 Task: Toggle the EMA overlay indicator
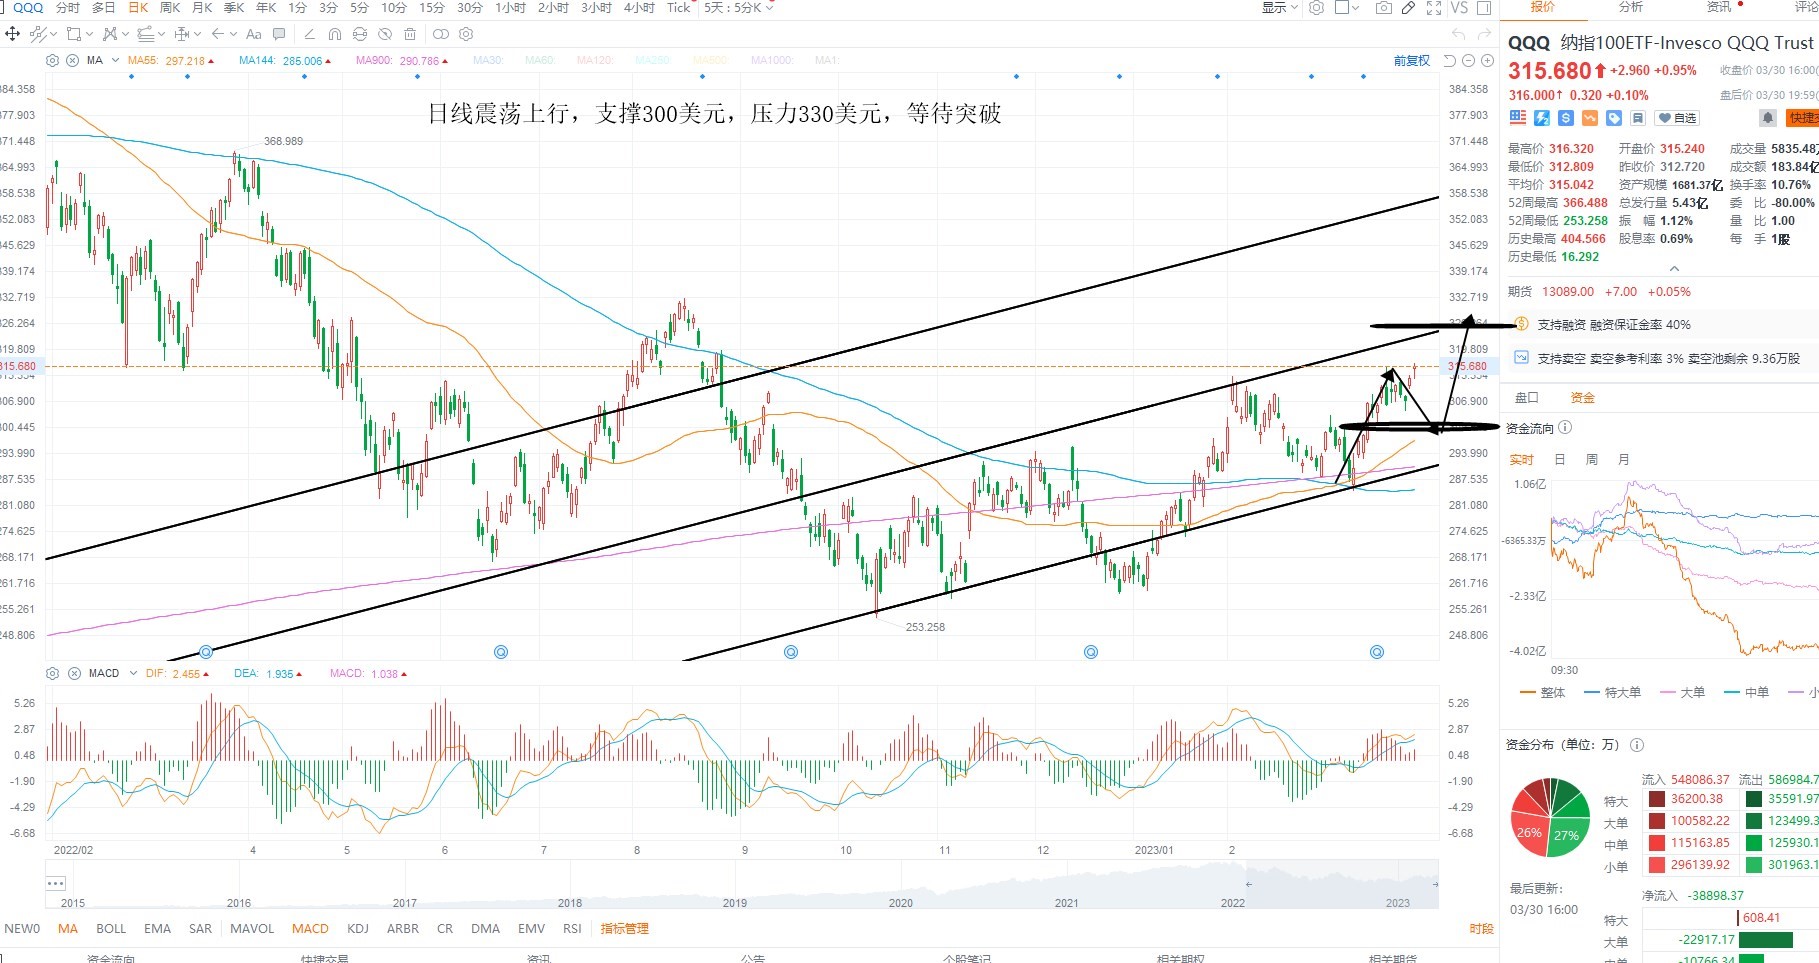point(157,929)
